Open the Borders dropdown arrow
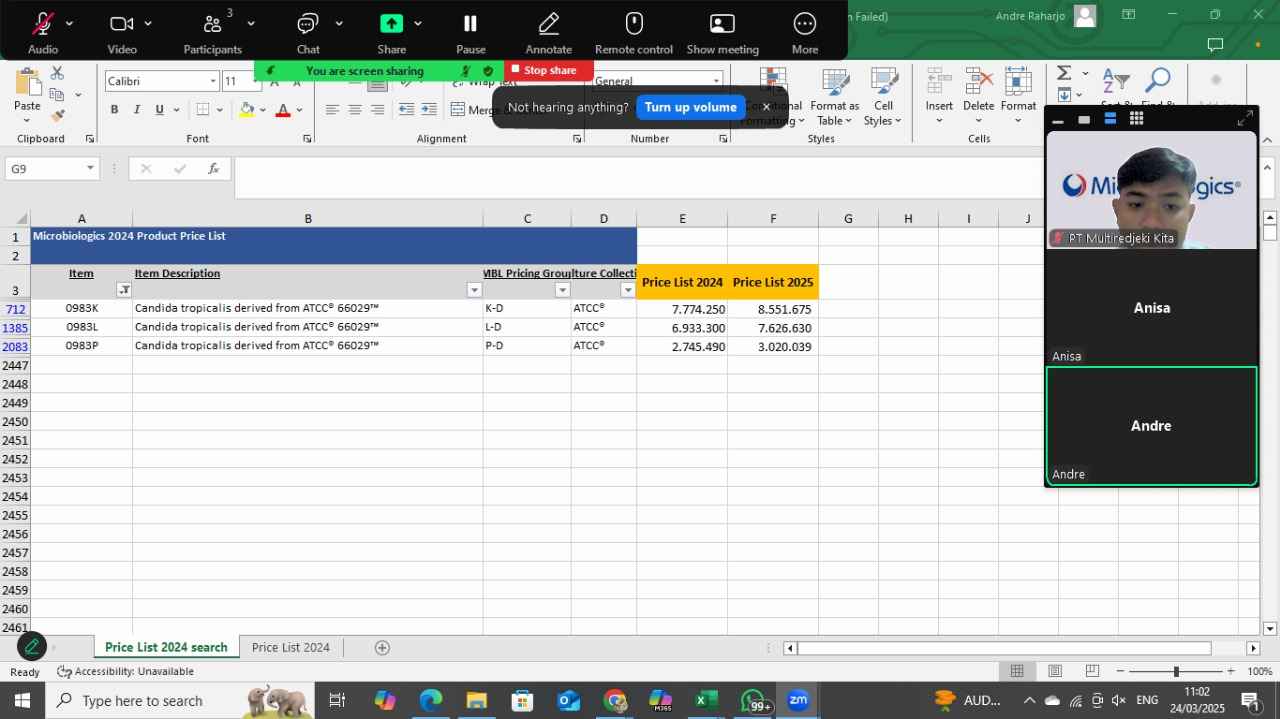This screenshot has height=719, width=1280. click(x=222, y=110)
